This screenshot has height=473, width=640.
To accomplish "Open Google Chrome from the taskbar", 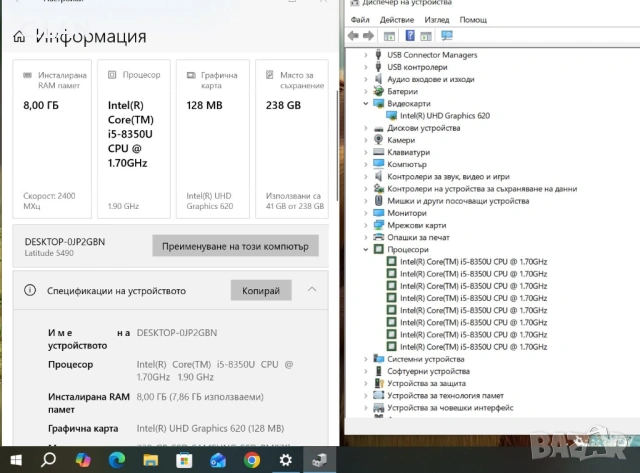I will tap(252, 460).
